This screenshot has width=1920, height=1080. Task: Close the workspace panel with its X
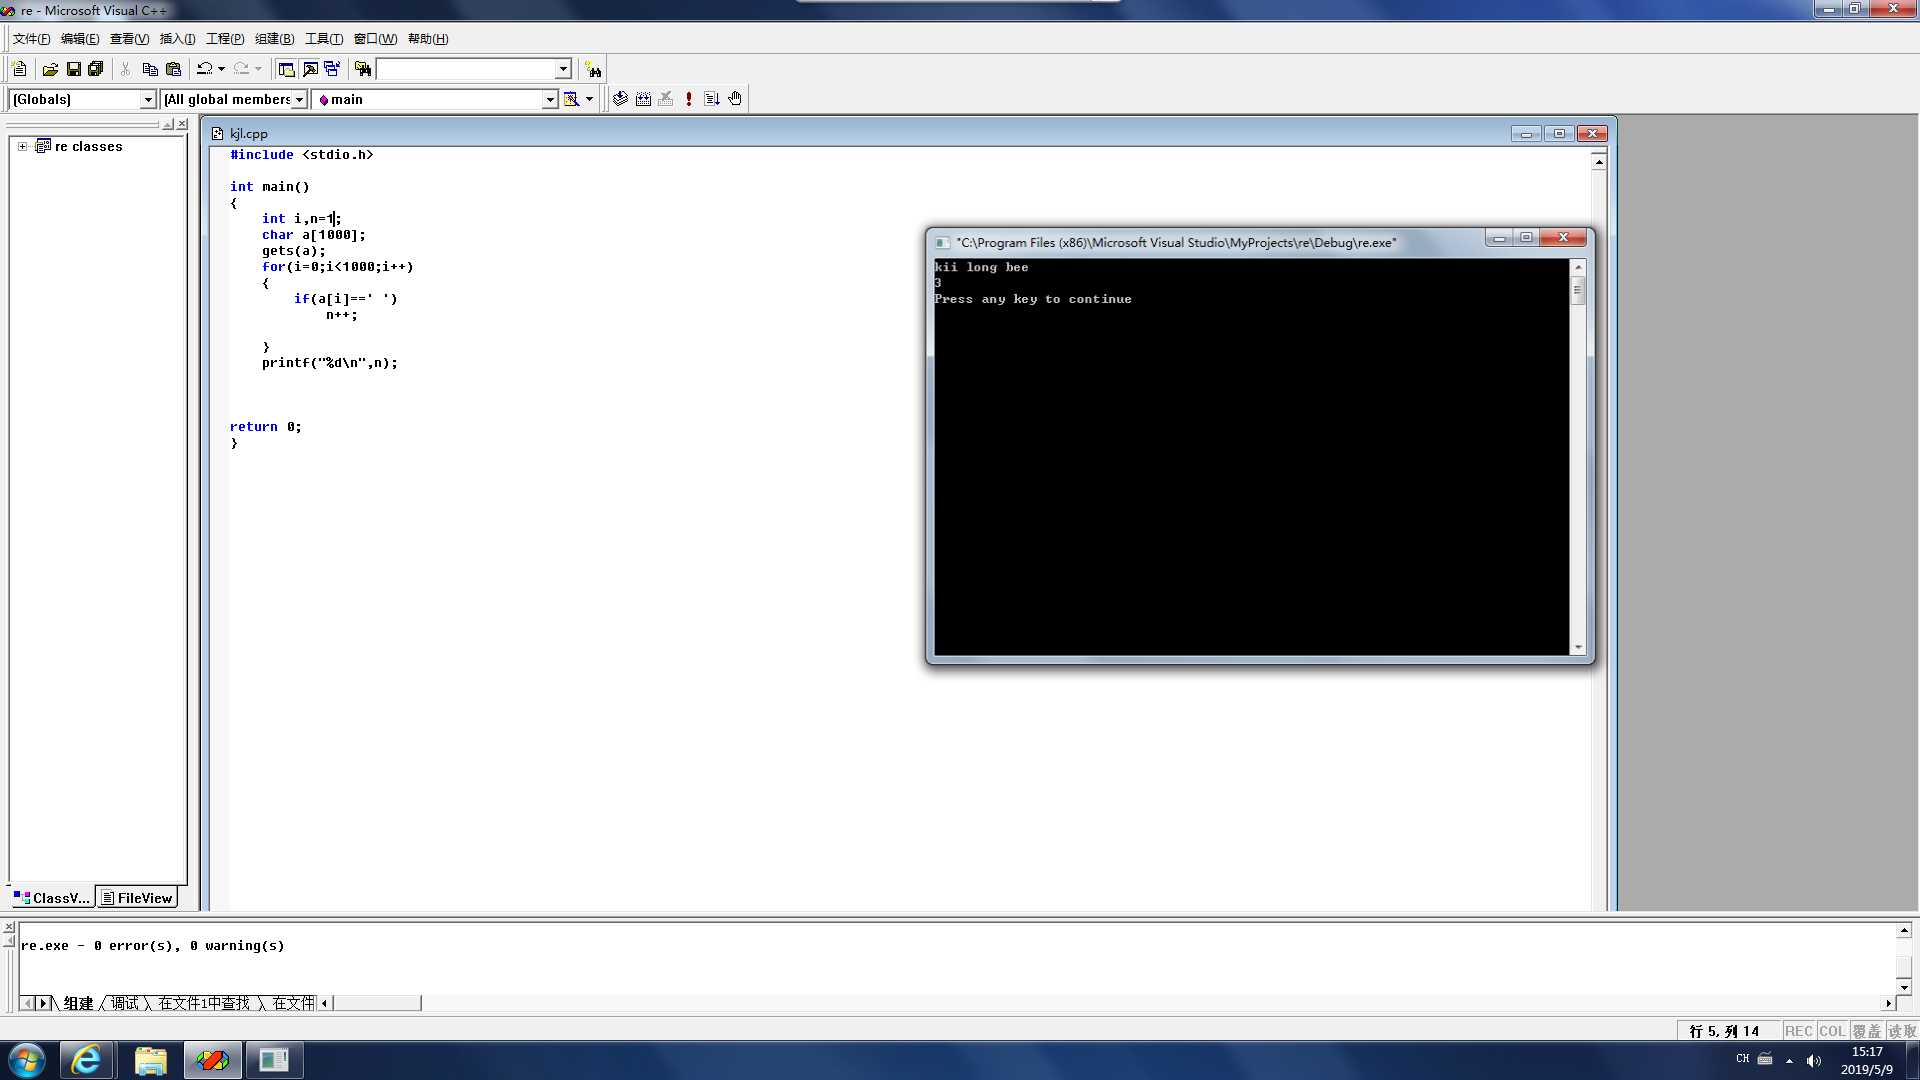[182, 124]
